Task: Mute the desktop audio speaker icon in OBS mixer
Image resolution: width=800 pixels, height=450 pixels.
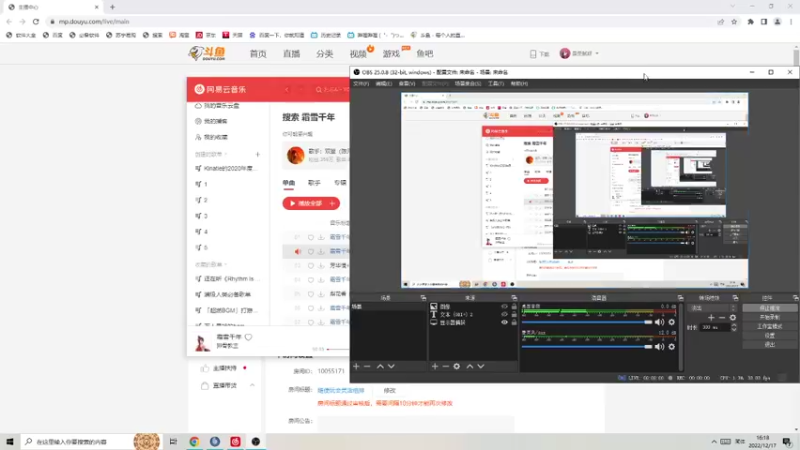Action: pyautogui.click(x=660, y=322)
